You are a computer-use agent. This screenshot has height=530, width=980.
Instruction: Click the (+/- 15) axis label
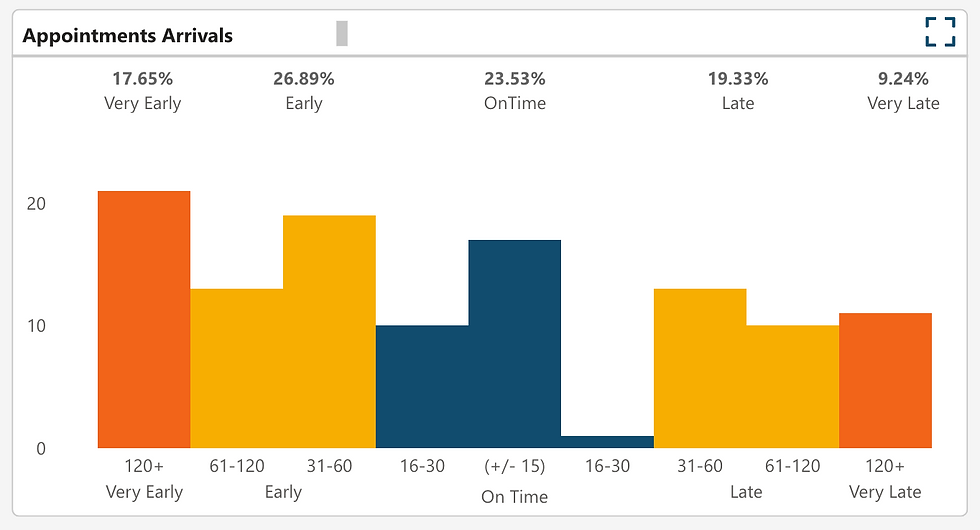(x=514, y=466)
